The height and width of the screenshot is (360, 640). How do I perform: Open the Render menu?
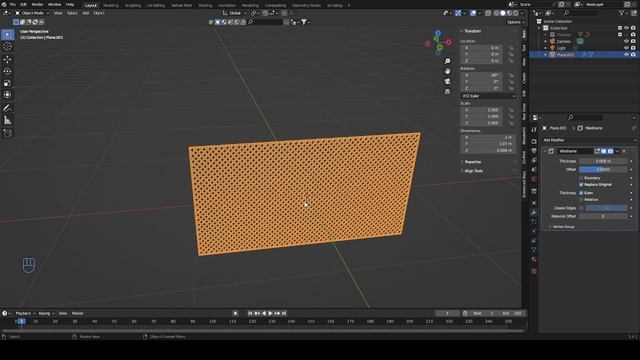coord(37,4)
